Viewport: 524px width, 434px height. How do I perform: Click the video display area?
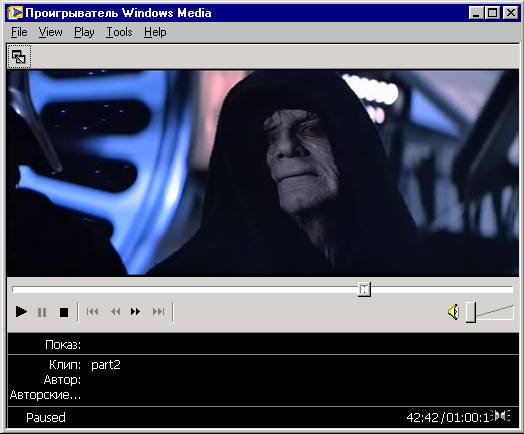tap(263, 173)
